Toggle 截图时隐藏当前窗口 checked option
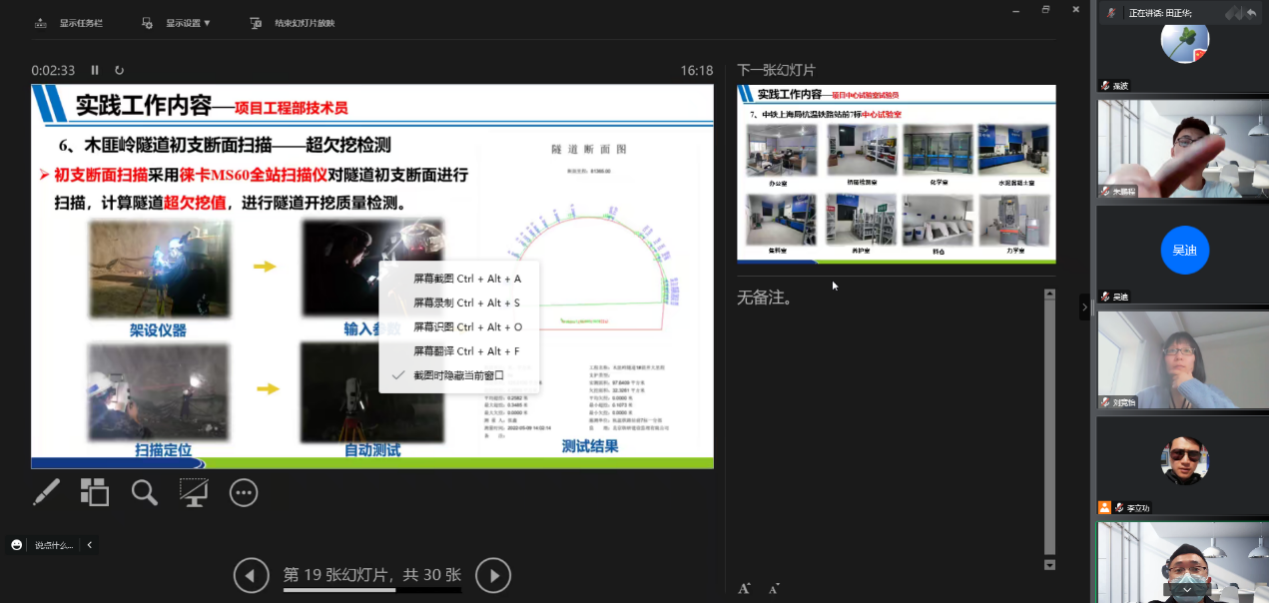The height and width of the screenshot is (603, 1269). click(460, 375)
